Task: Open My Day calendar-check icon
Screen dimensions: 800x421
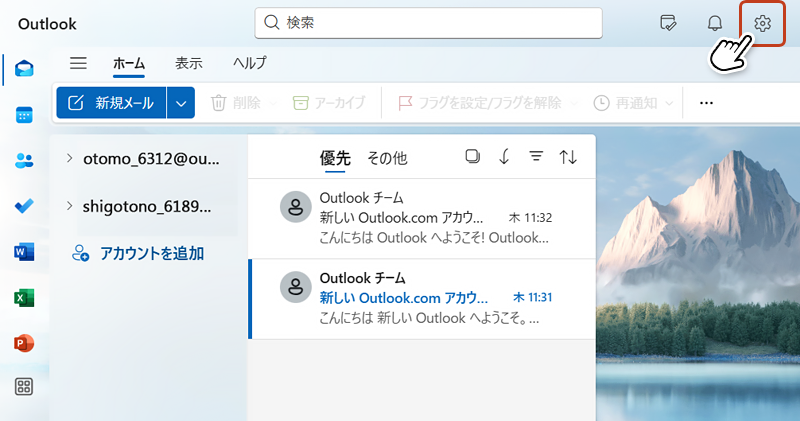Action: [x=668, y=23]
